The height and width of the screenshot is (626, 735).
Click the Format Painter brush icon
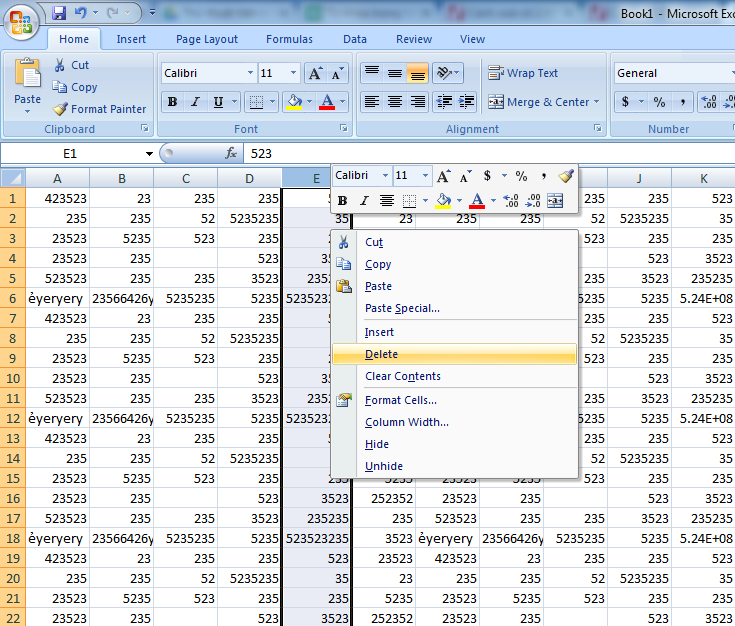[x=61, y=109]
